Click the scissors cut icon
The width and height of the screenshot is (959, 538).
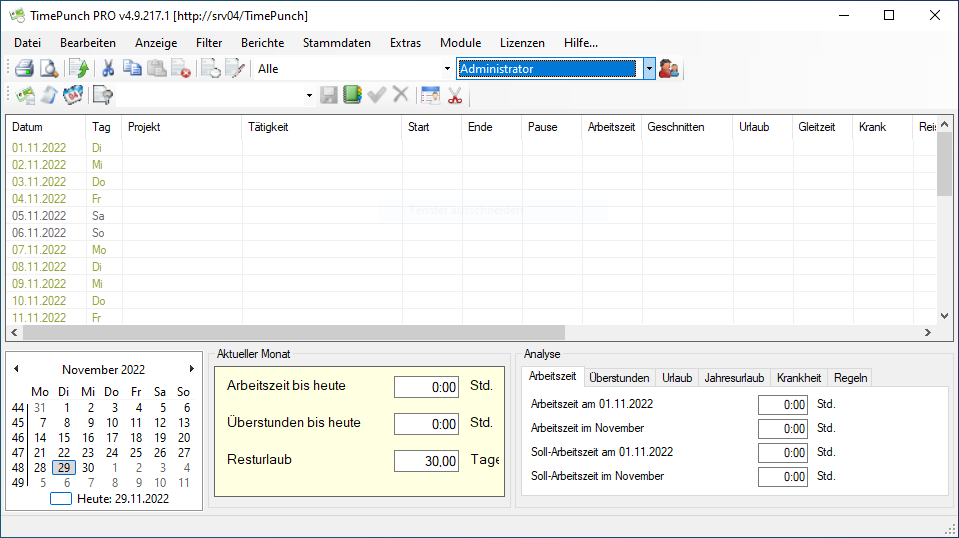coord(108,69)
